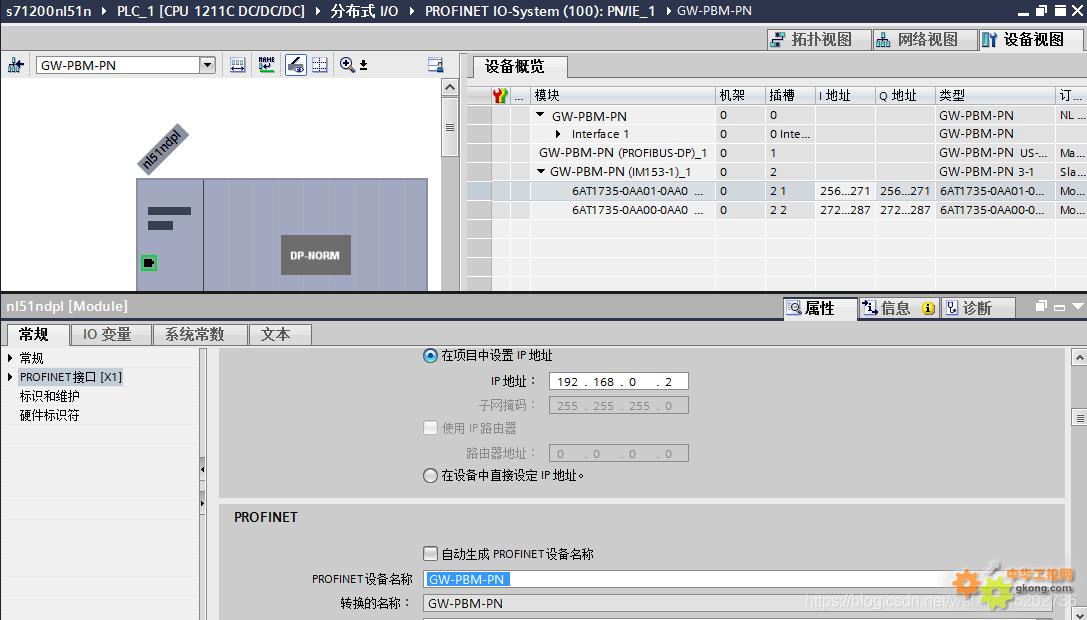The image size is (1087, 620).
Task: Toggle the 使用 IP 路由器 checkbox
Action: (431, 428)
